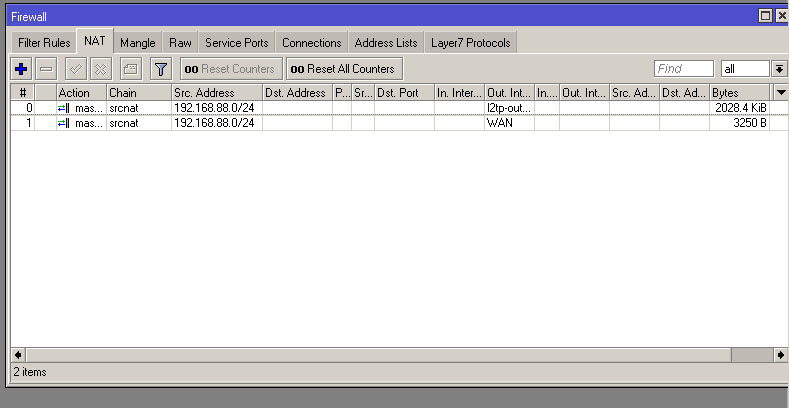This screenshot has width=789, height=408.
Task: Sort by the Dst. Port column header
Action: [404, 93]
